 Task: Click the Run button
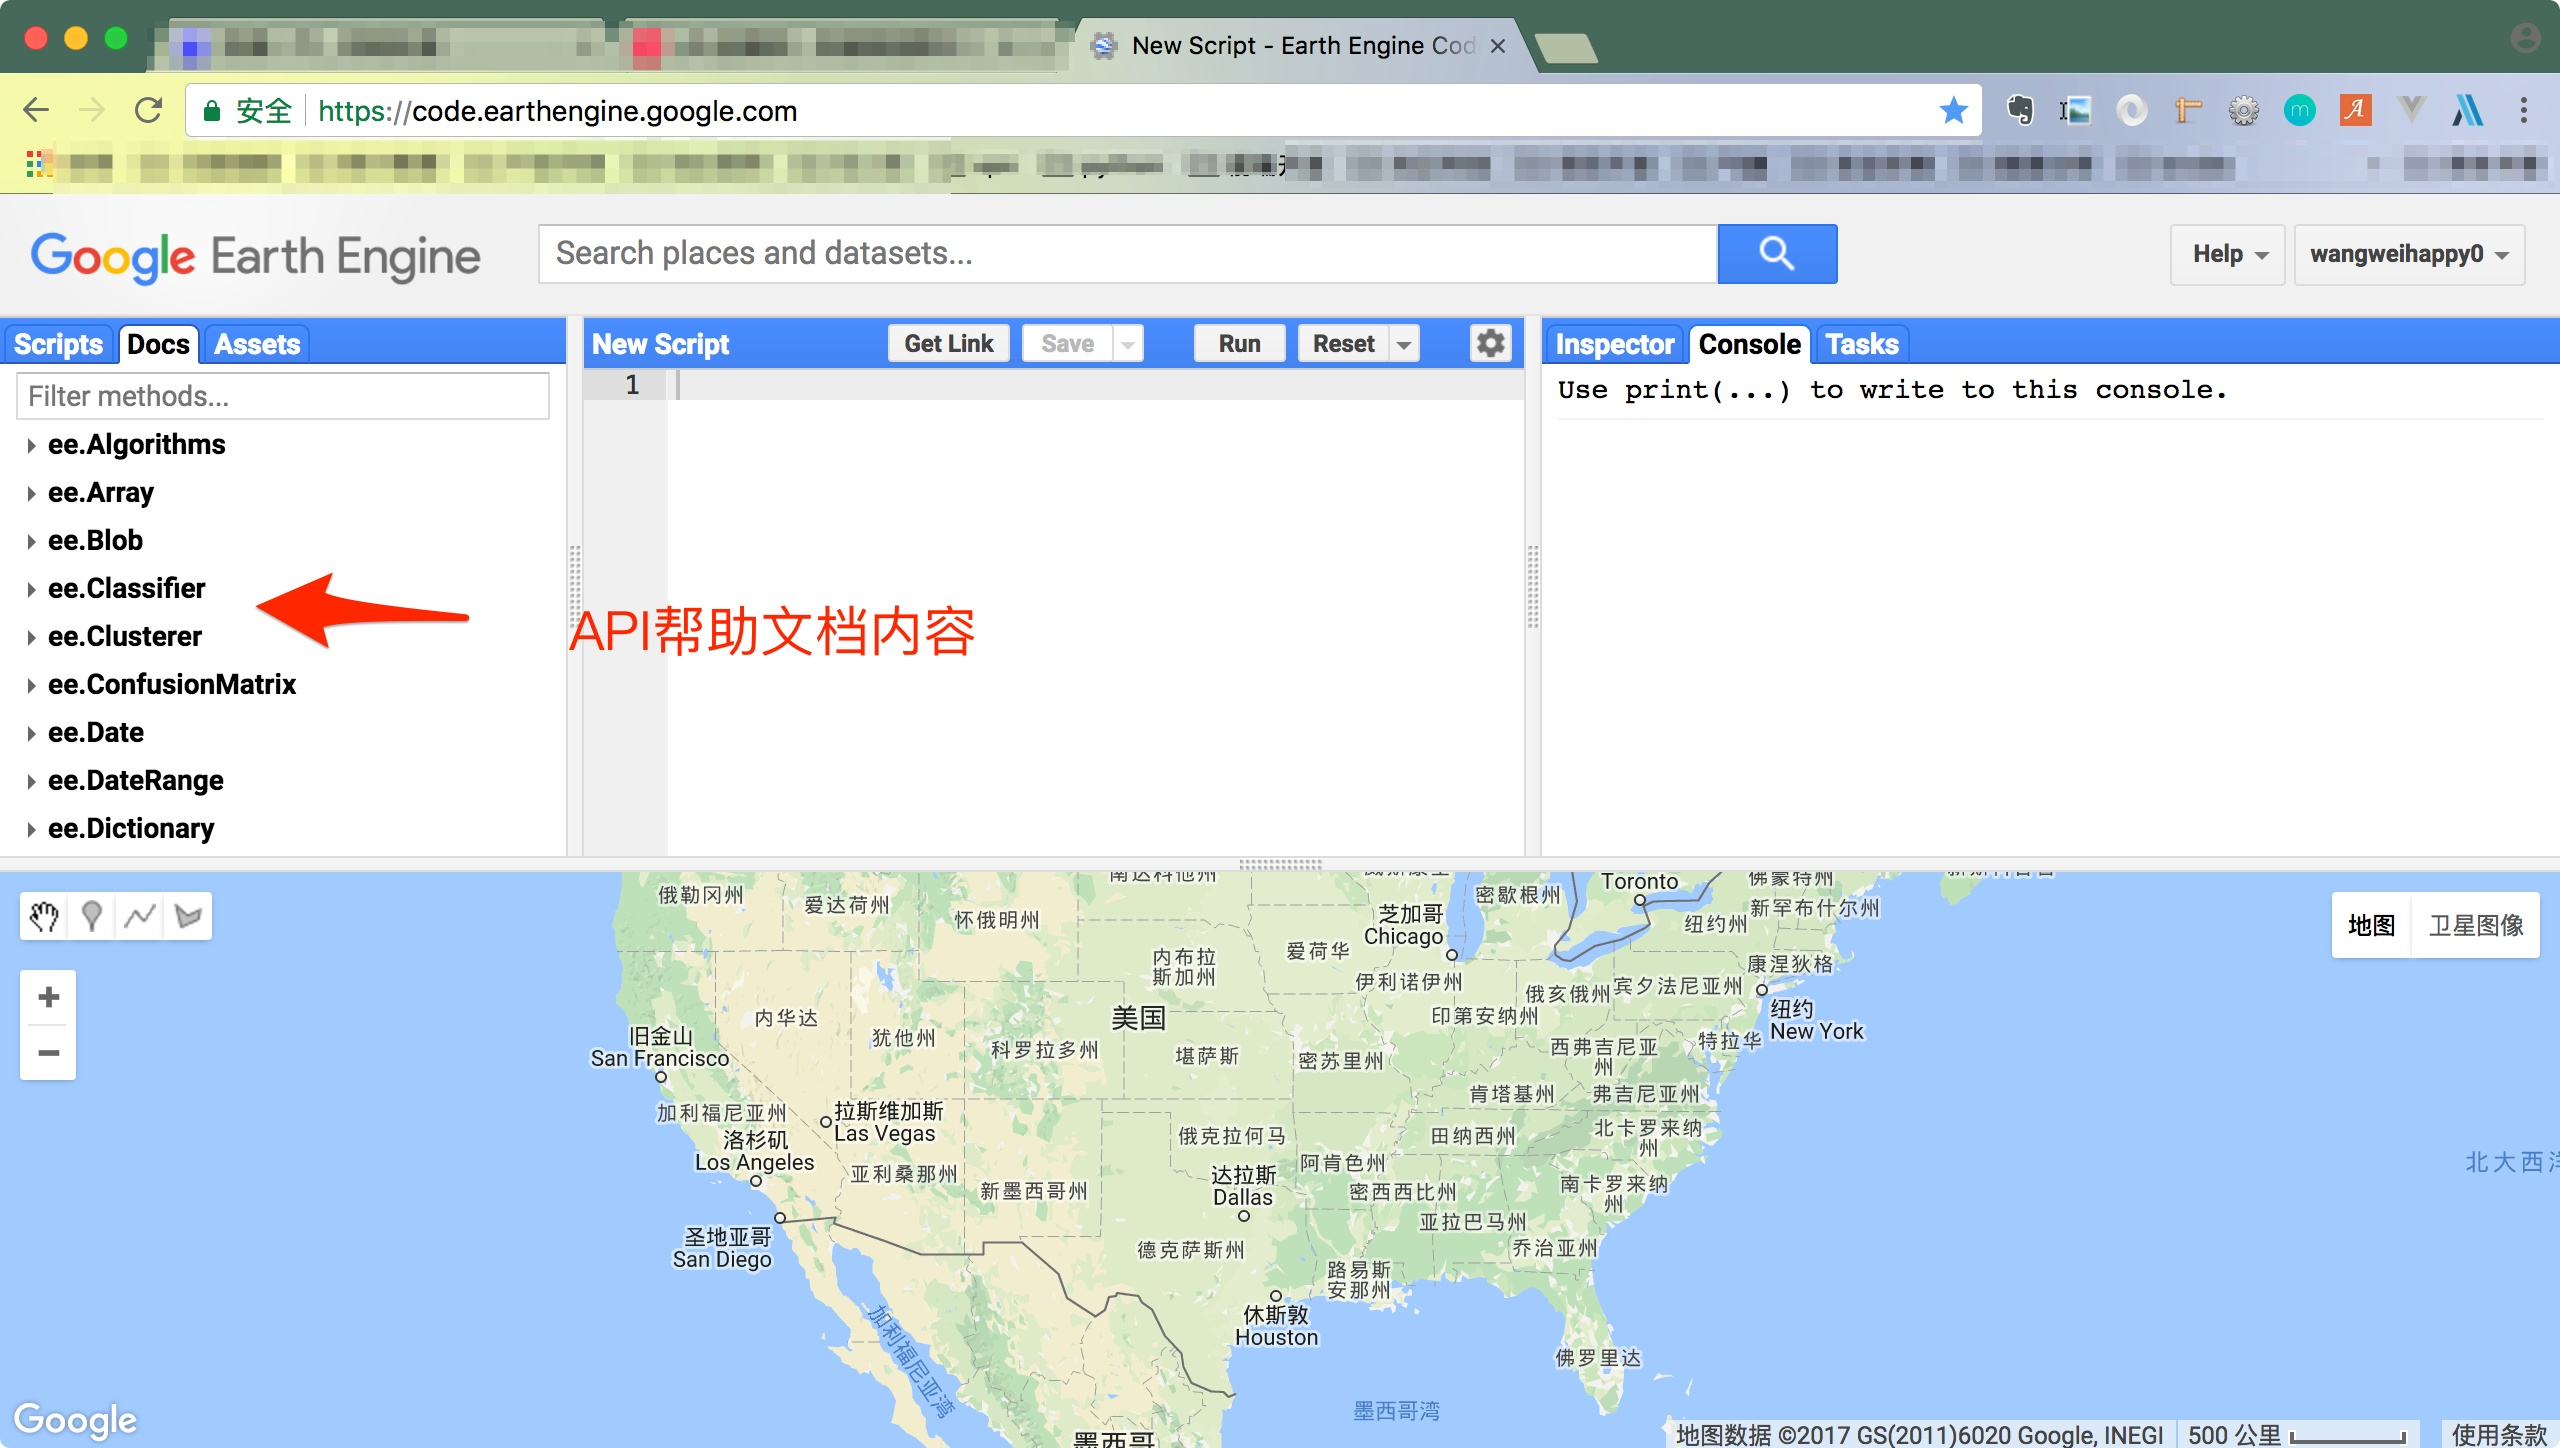pyautogui.click(x=1239, y=343)
